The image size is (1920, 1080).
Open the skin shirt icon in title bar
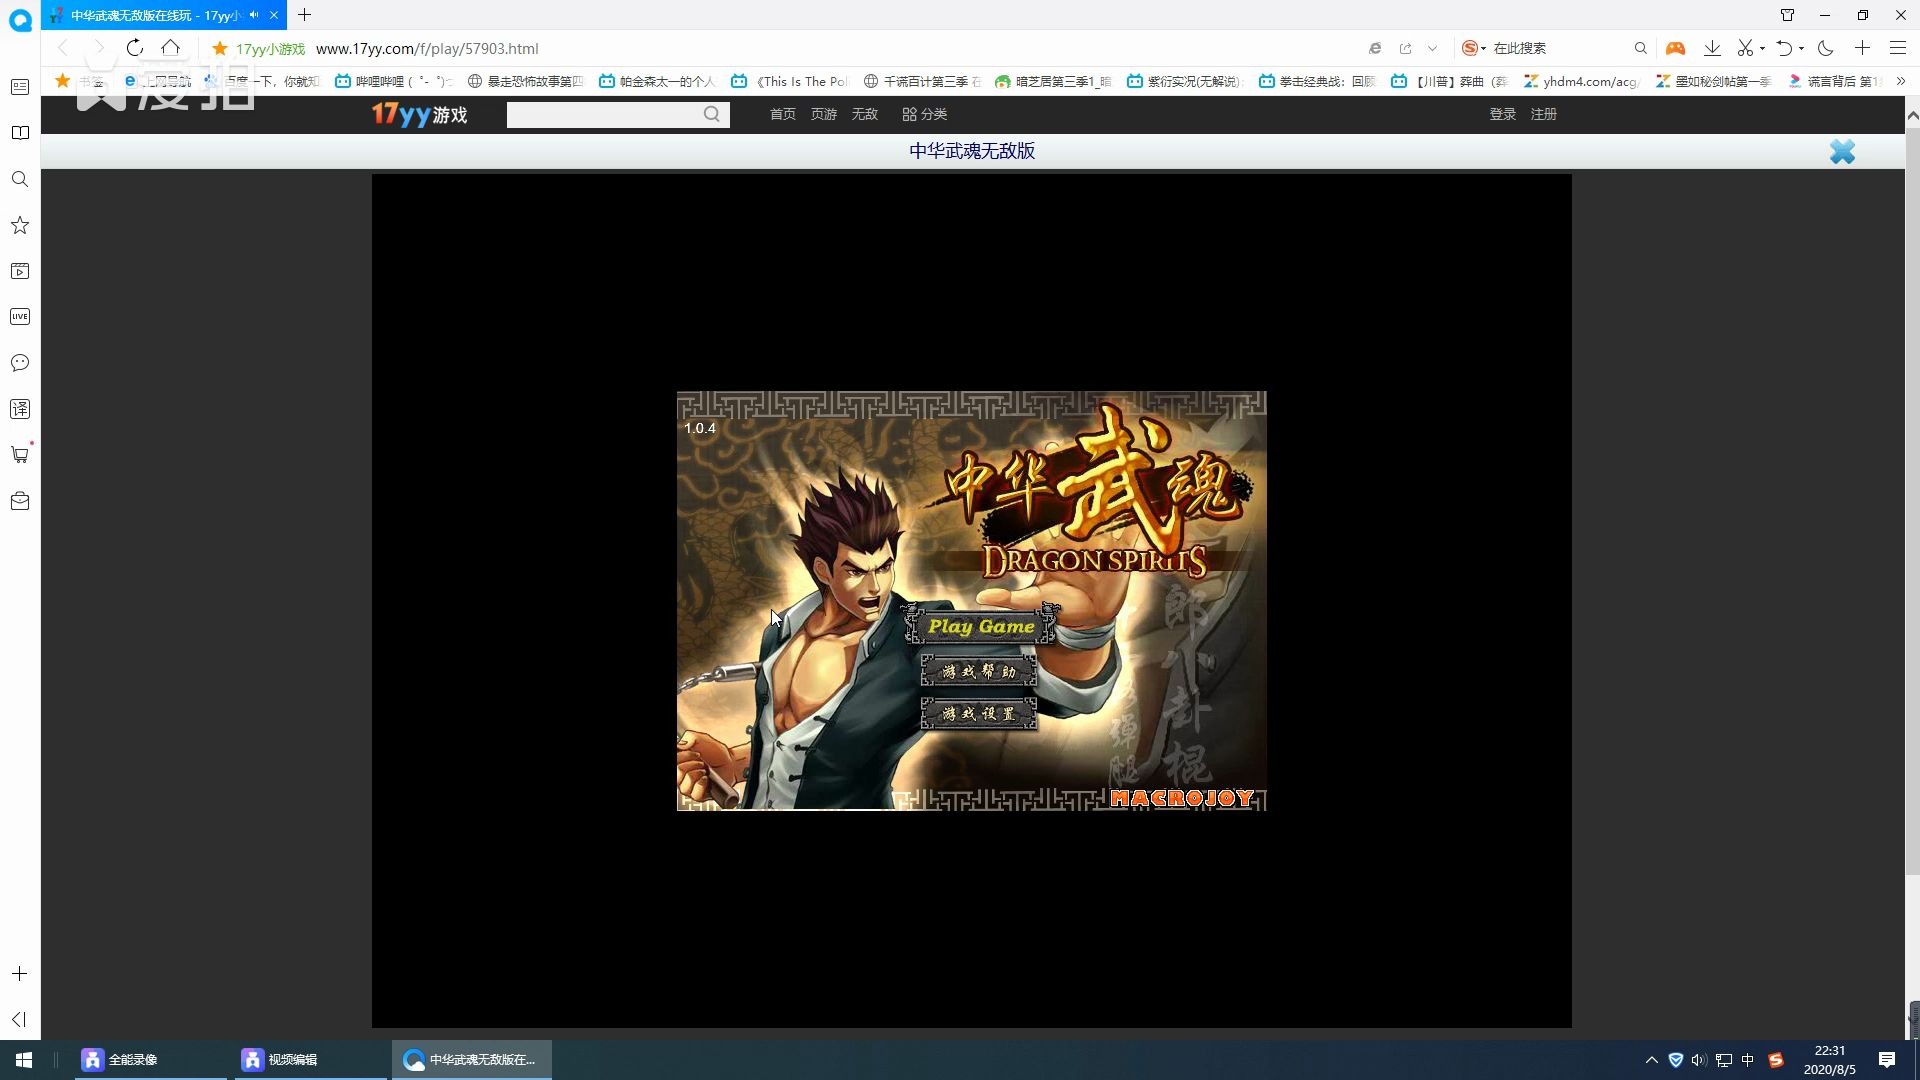1787,15
